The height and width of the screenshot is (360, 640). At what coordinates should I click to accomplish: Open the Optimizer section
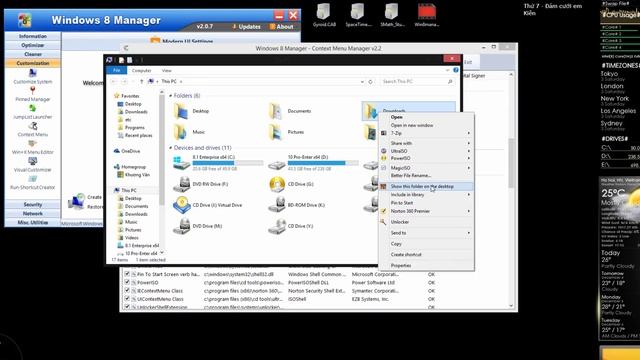tap(33, 45)
